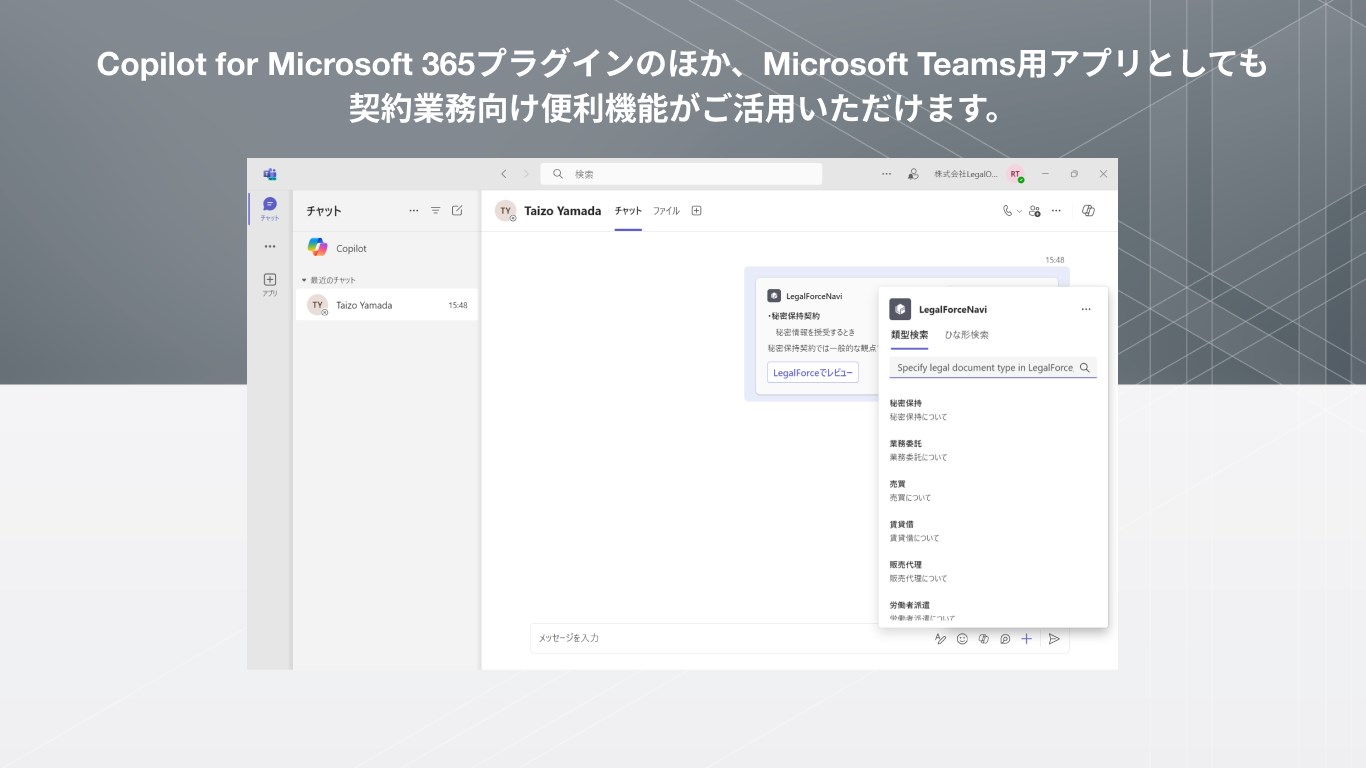1366x768 pixels.
Task: Click the more apps ellipsis in left rail
Action: (269, 246)
